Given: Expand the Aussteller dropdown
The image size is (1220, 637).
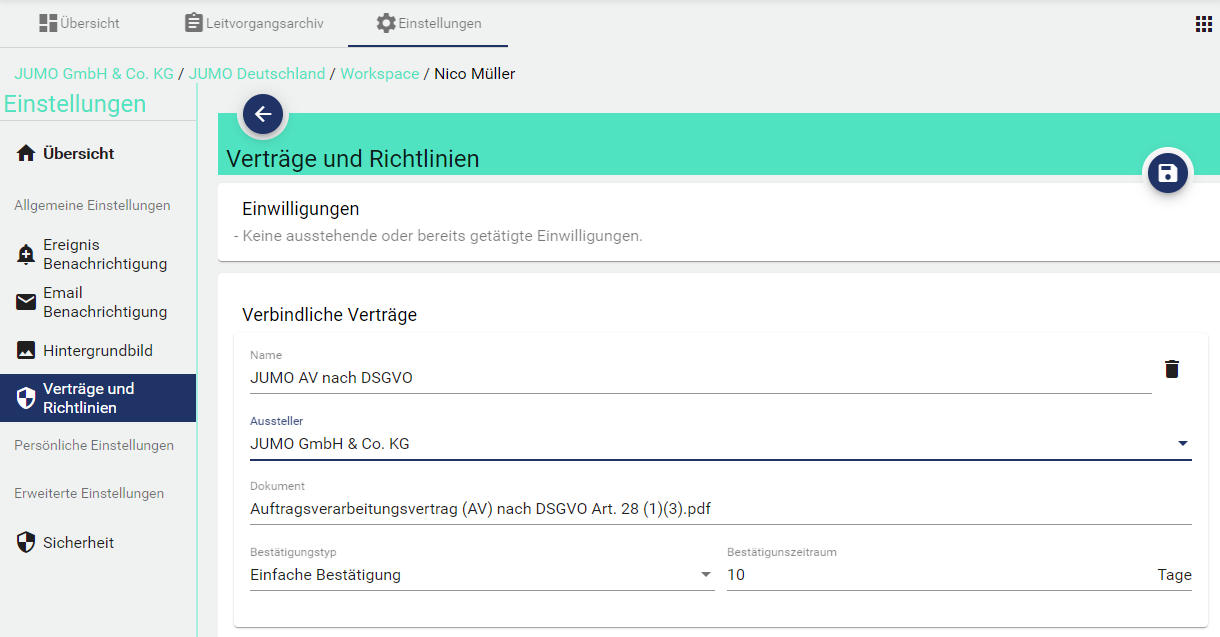Looking at the screenshot, I should point(1182,444).
